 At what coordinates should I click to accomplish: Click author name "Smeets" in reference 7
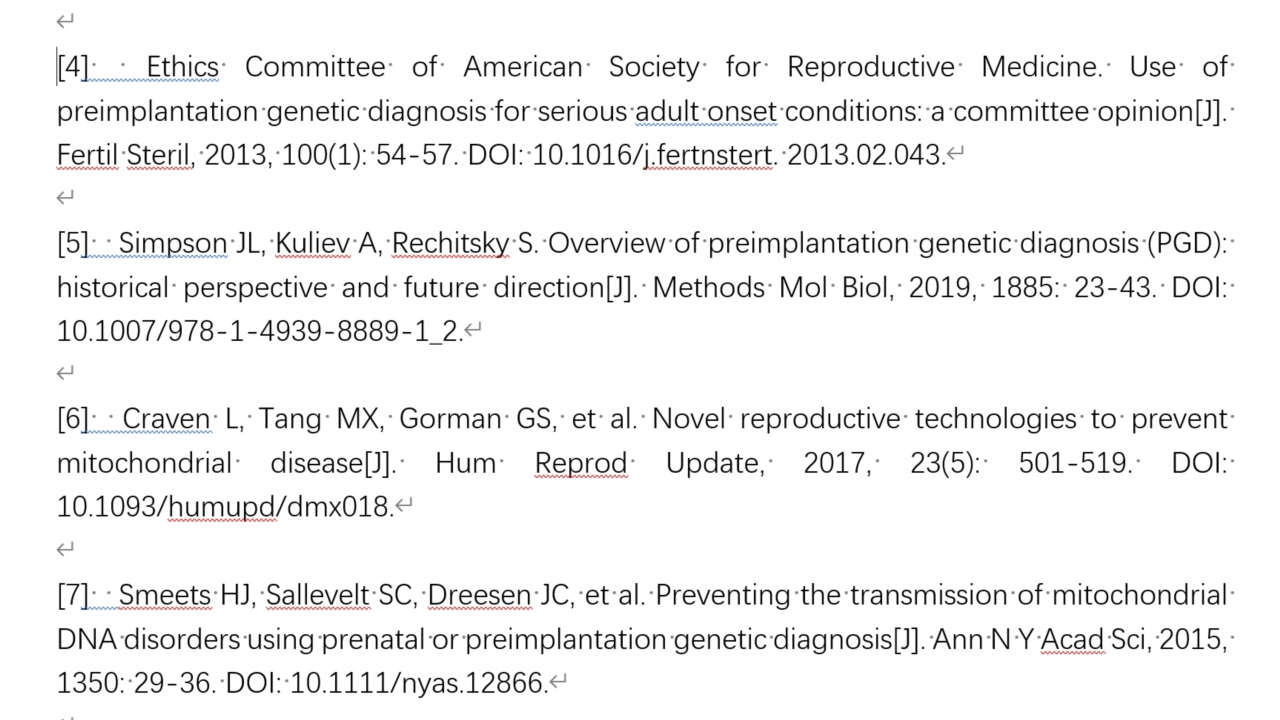[x=165, y=595]
